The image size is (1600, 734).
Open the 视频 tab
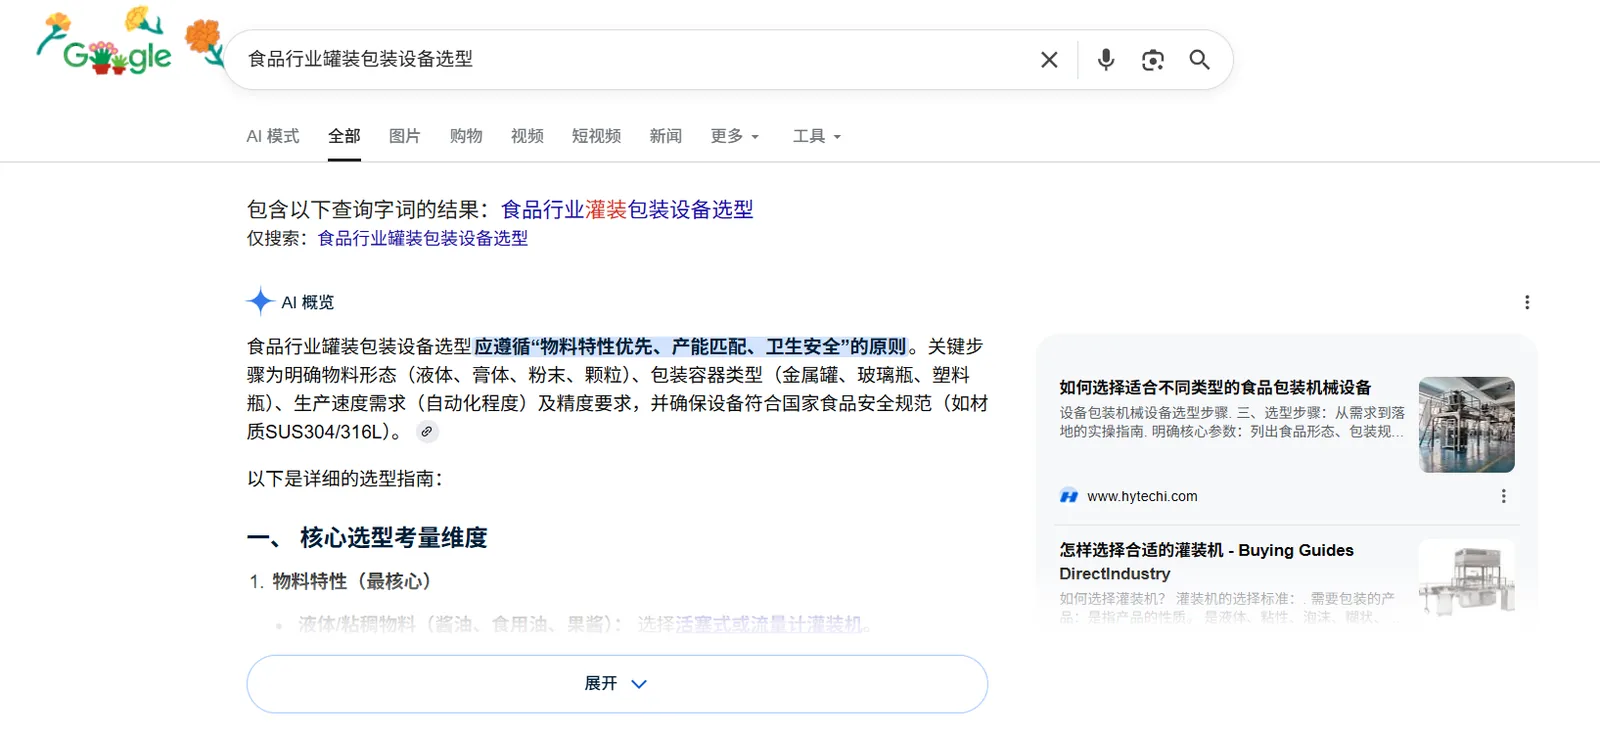click(x=527, y=136)
